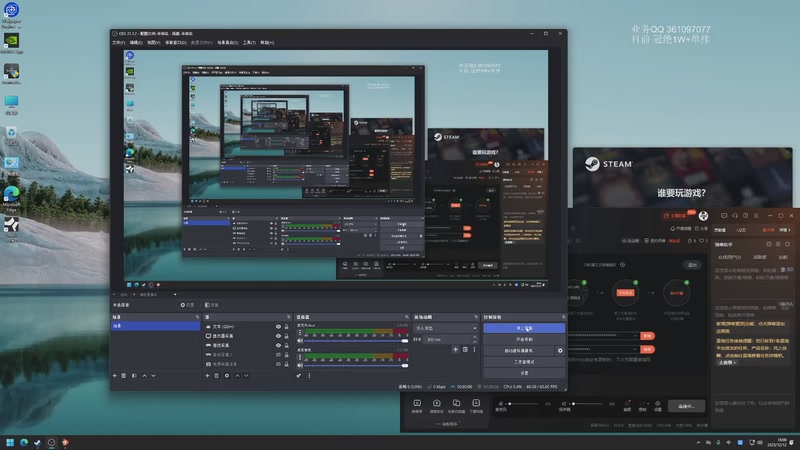Open 设置 in the OBS controls panel
Image resolution: width=800 pixels, height=450 pixels.
[x=524, y=373]
